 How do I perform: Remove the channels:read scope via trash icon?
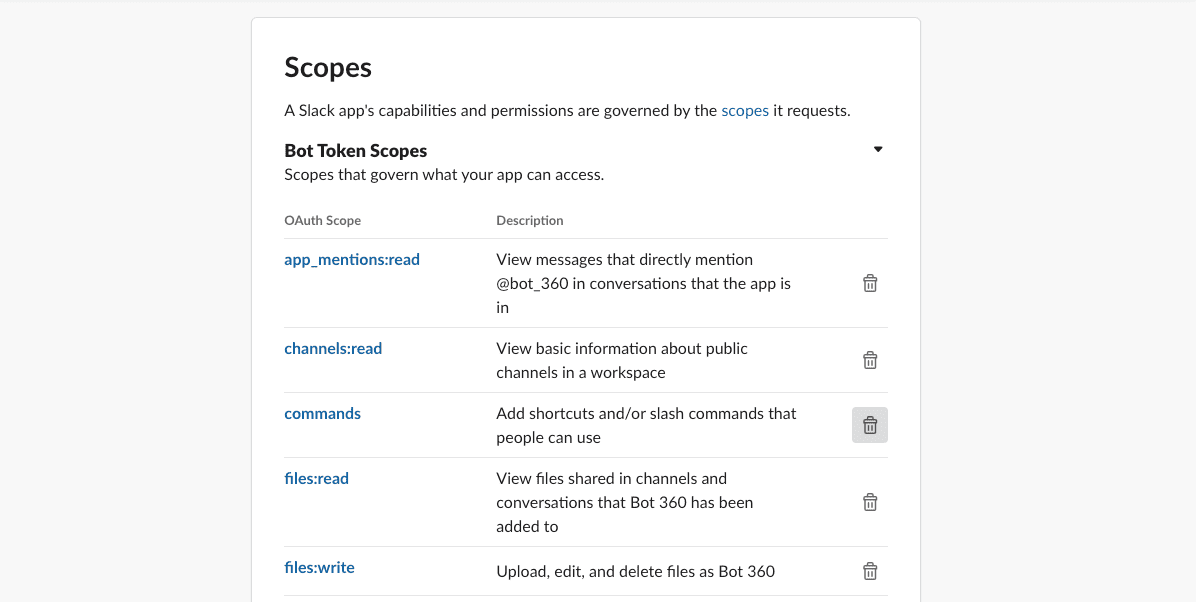[x=870, y=361]
